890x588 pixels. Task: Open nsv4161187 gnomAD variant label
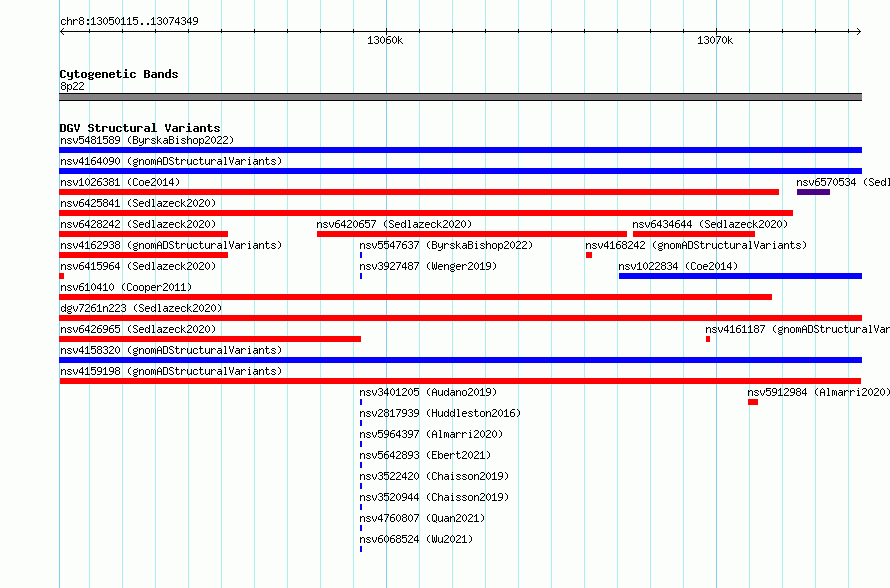coord(797,329)
